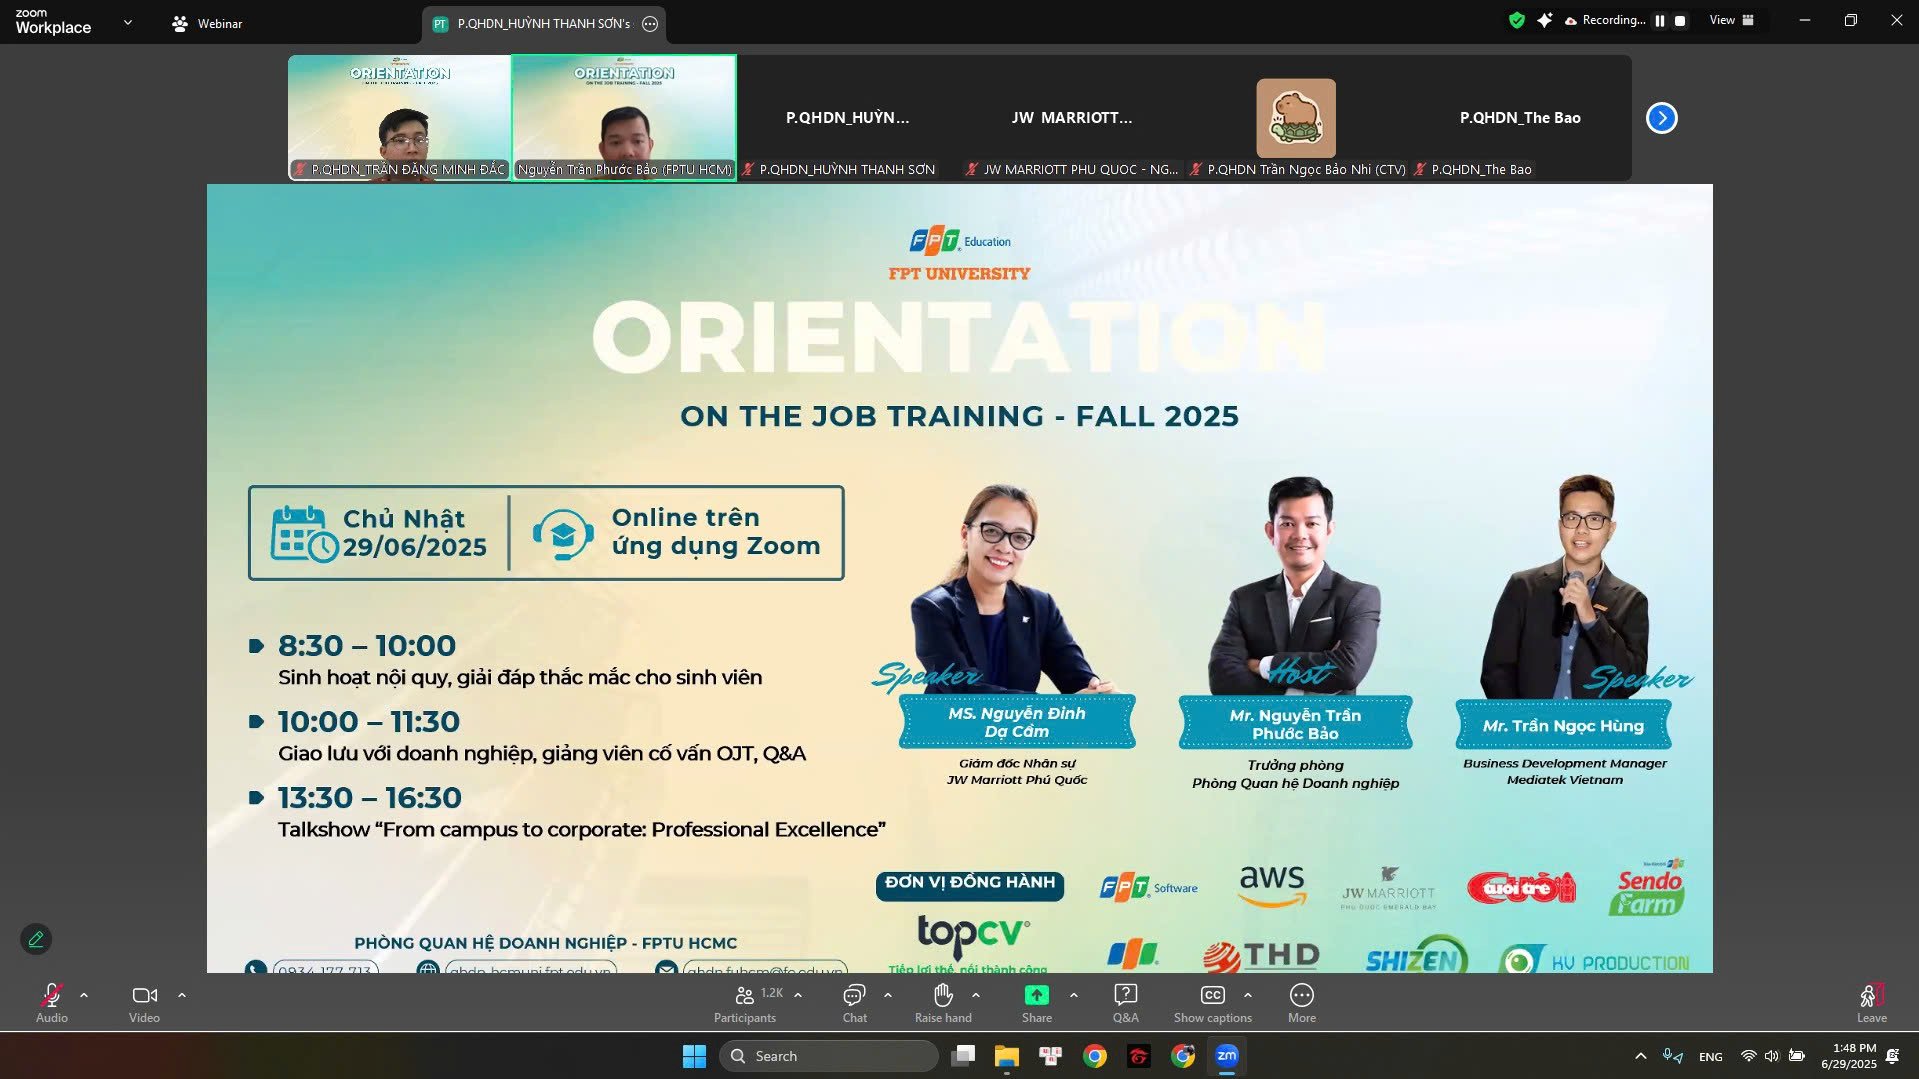This screenshot has width=1919, height=1079.
Task: Select JW MARRIOTT PHU QUOC participant tile
Action: [1071, 117]
